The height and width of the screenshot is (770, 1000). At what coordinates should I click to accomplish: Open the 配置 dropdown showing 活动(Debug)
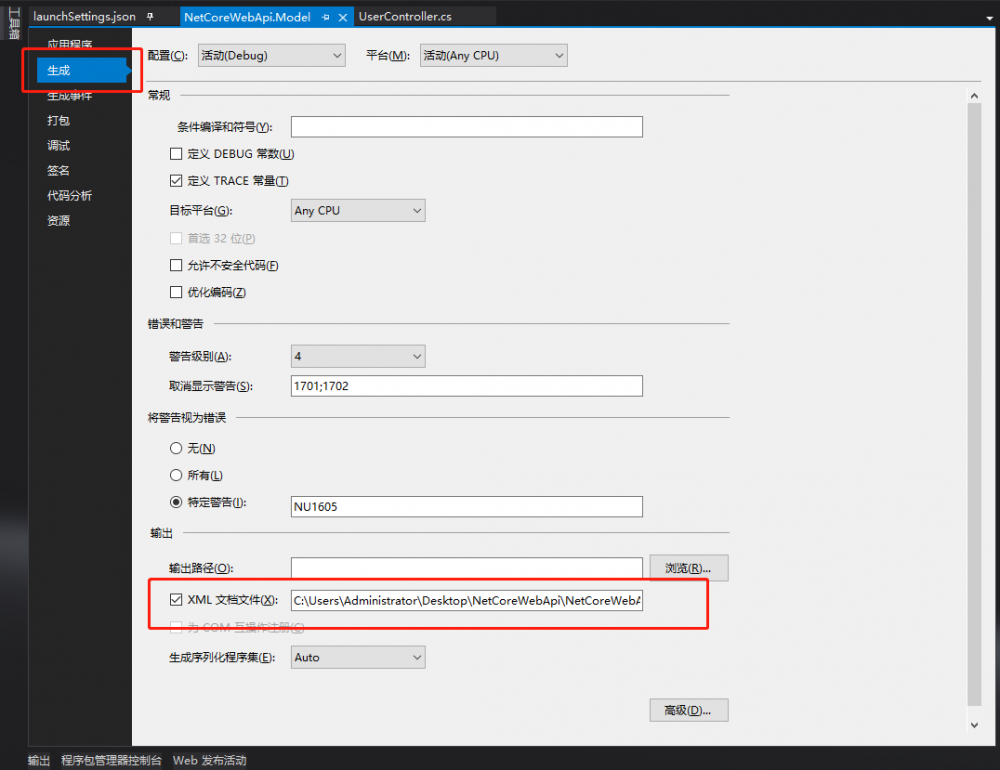tap(271, 55)
